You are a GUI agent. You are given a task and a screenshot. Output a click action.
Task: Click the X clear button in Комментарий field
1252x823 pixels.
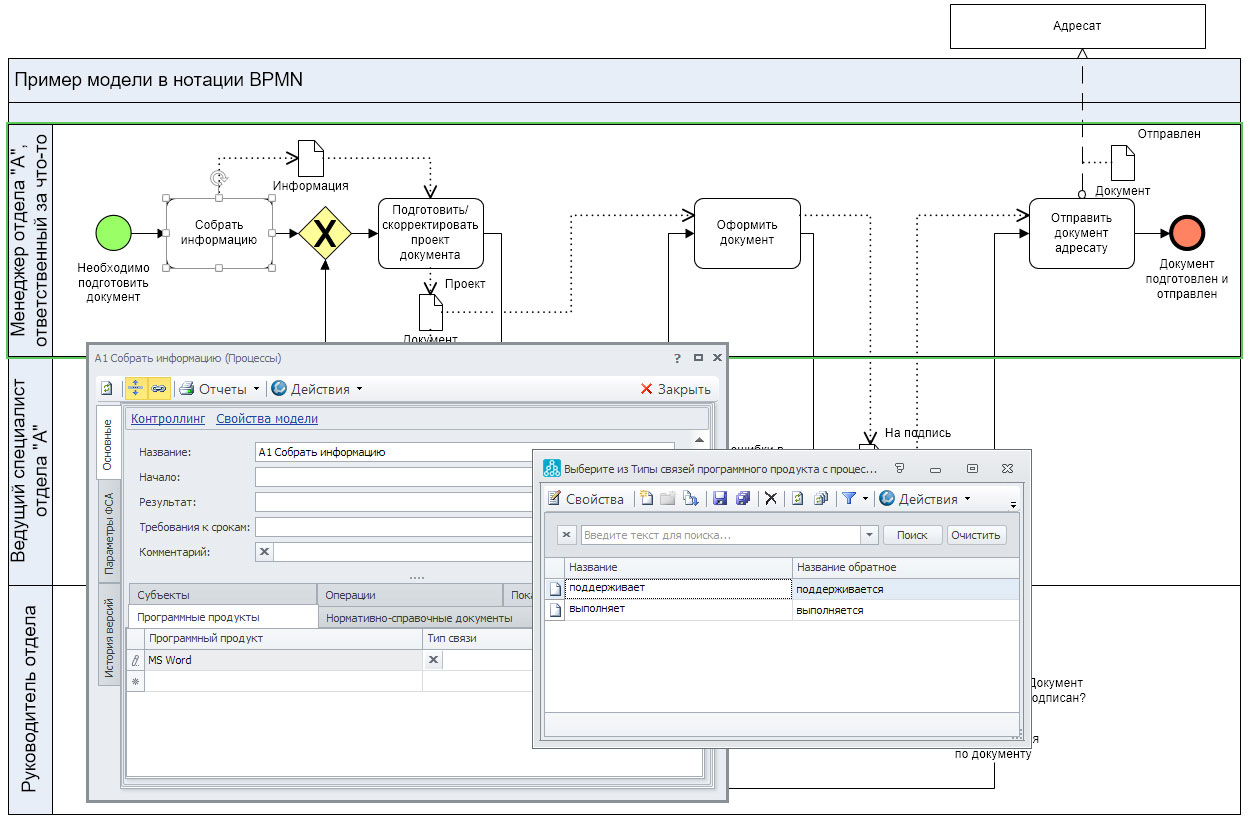(264, 551)
